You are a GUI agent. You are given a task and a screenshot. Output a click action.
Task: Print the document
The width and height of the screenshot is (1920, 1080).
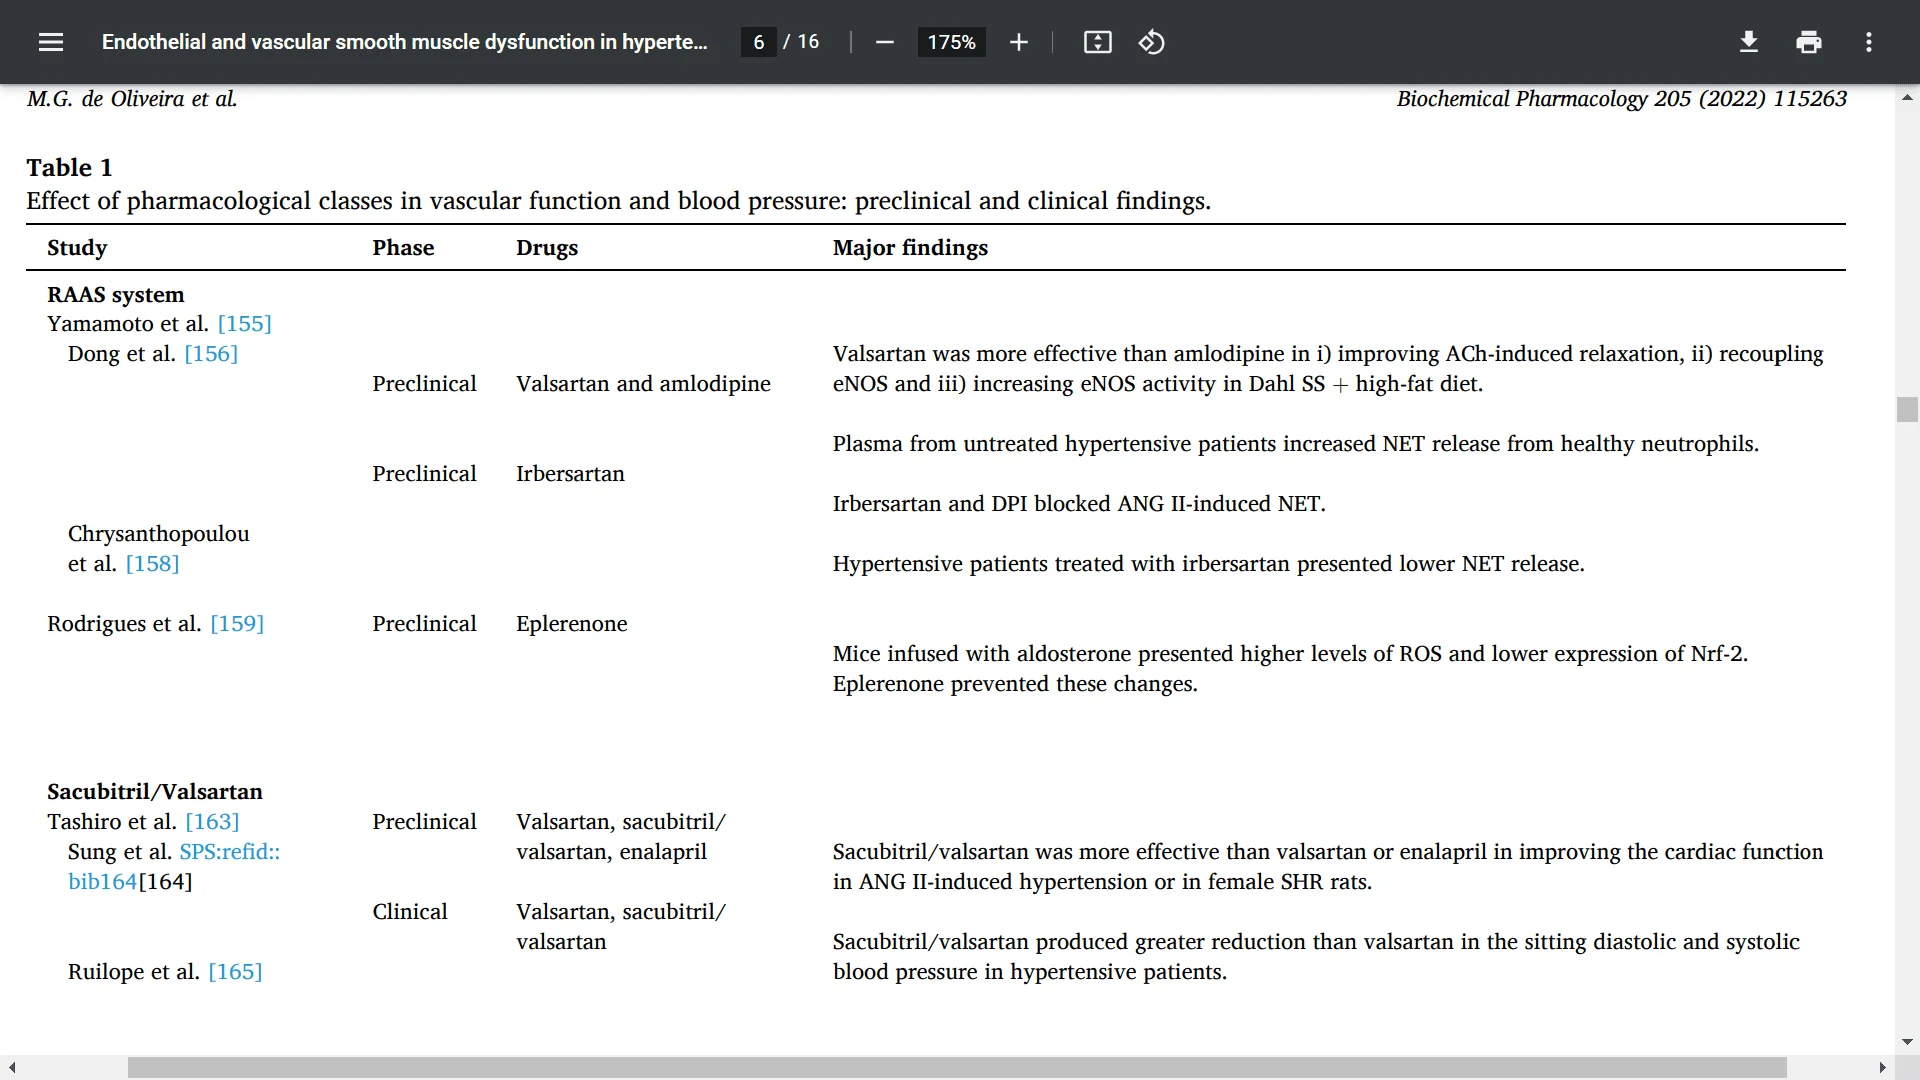point(1808,42)
